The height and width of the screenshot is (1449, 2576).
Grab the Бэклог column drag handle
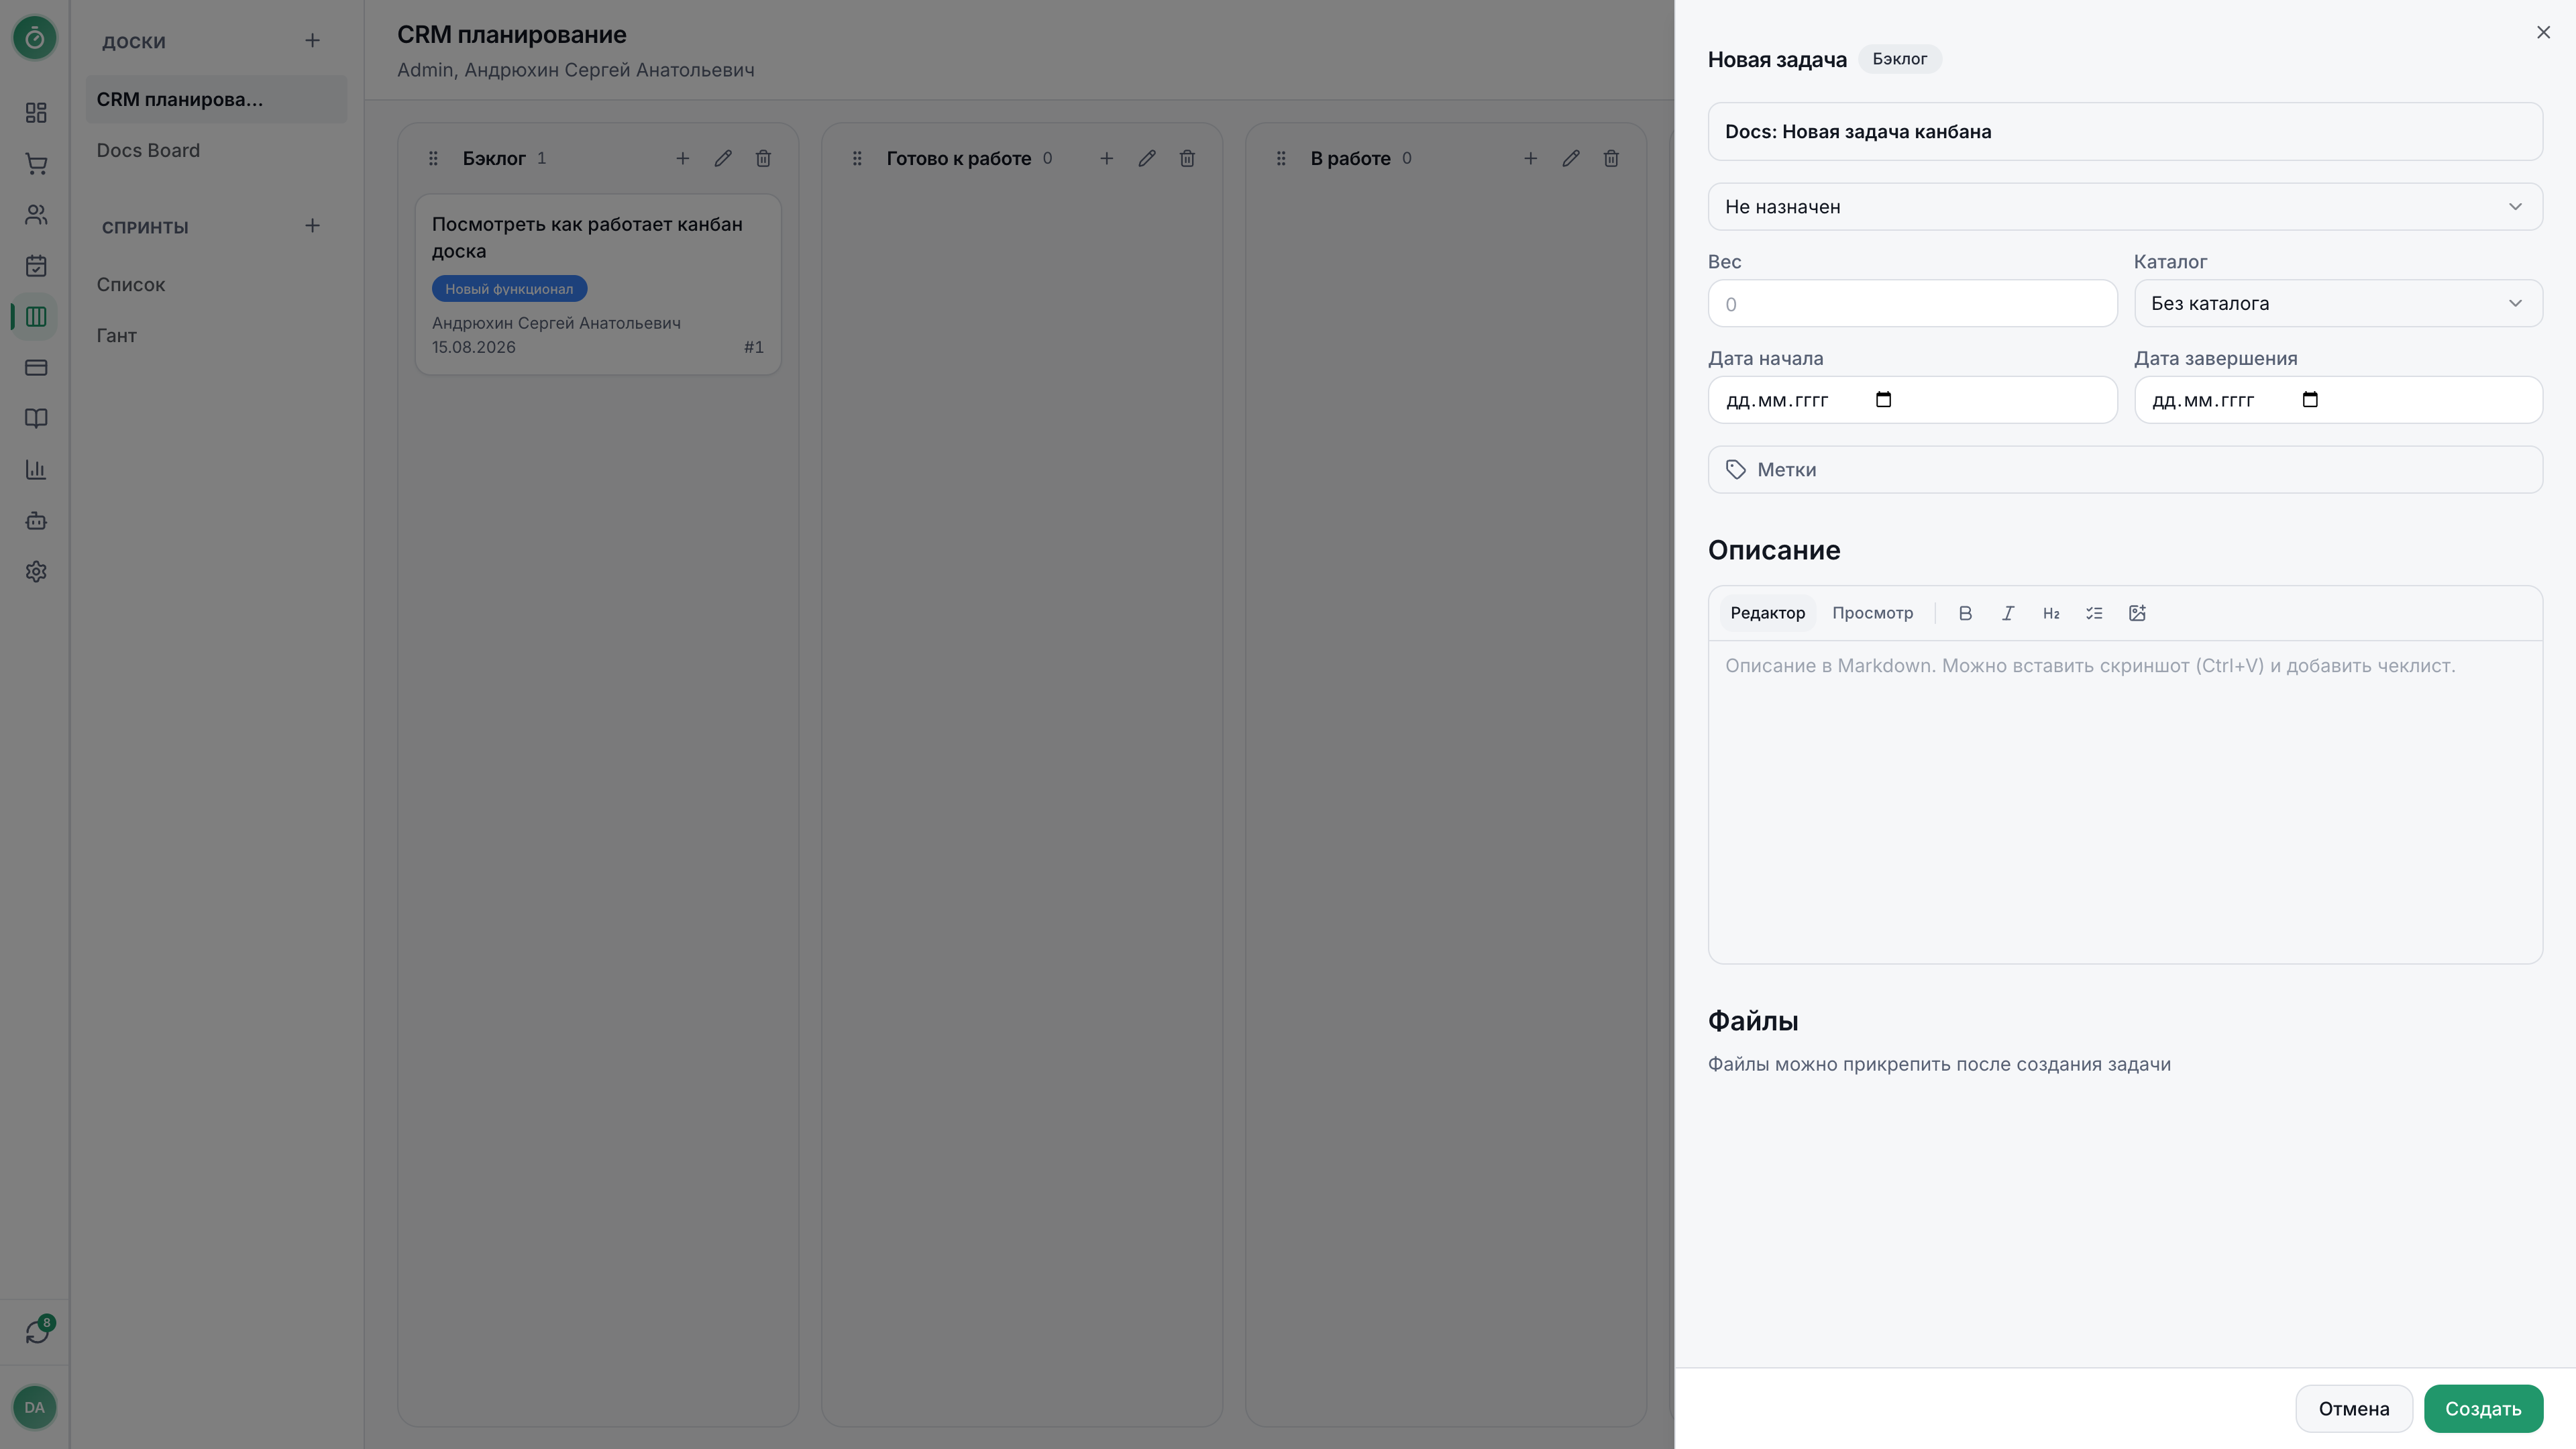point(433,159)
